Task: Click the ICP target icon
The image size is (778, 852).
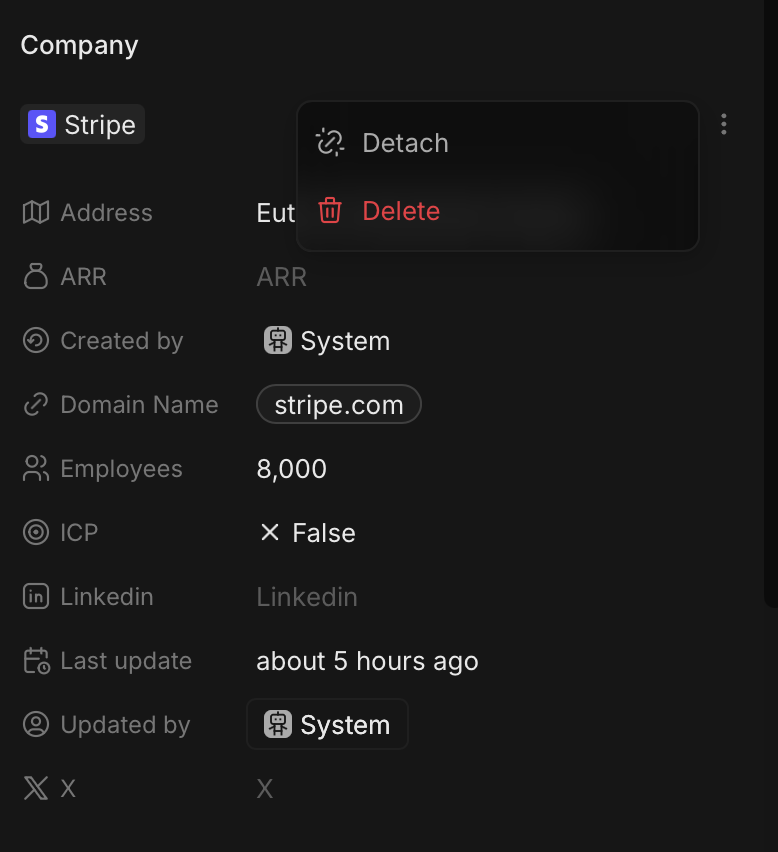Action: (x=36, y=533)
